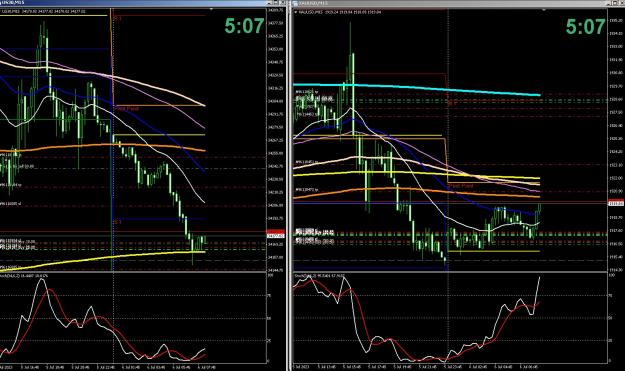Image resolution: width=625 pixels, height=371 pixels.
Task: Select the Pivot Point label on US30 chart
Action: 127,108
